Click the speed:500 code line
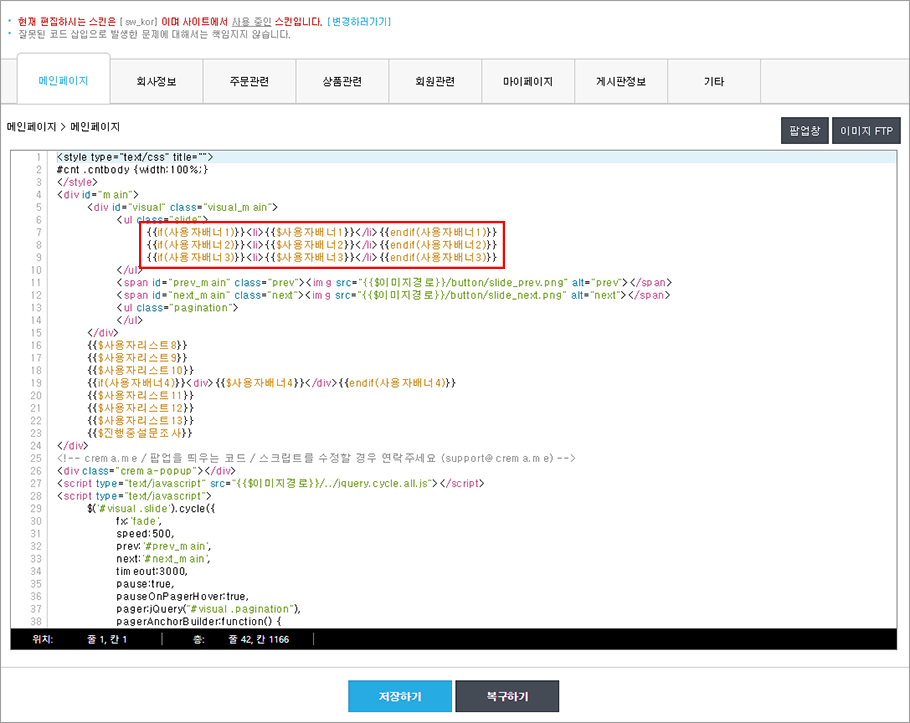The height and width of the screenshot is (723, 910). coord(145,533)
